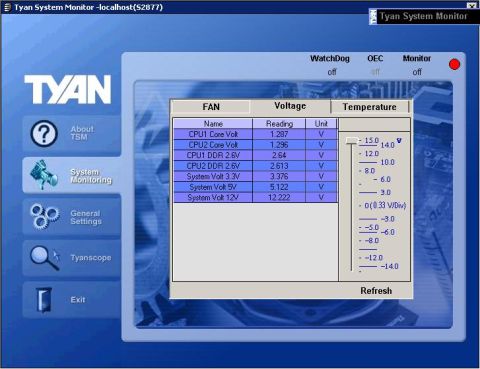Click the 1.296 reading value
Image resolution: width=480 pixels, height=369 pixels.
[x=279, y=145]
